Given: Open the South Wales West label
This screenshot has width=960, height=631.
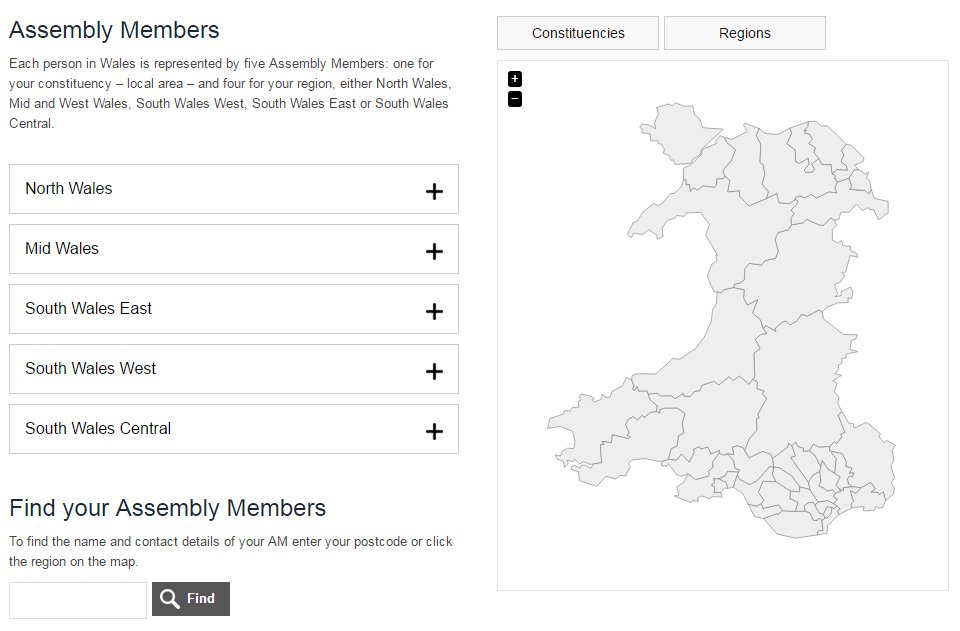Looking at the screenshot, I should pos(91,368).
